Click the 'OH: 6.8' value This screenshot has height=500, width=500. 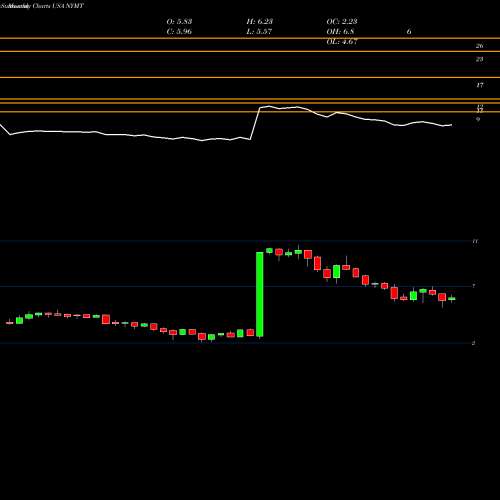[x=340, y=32]
